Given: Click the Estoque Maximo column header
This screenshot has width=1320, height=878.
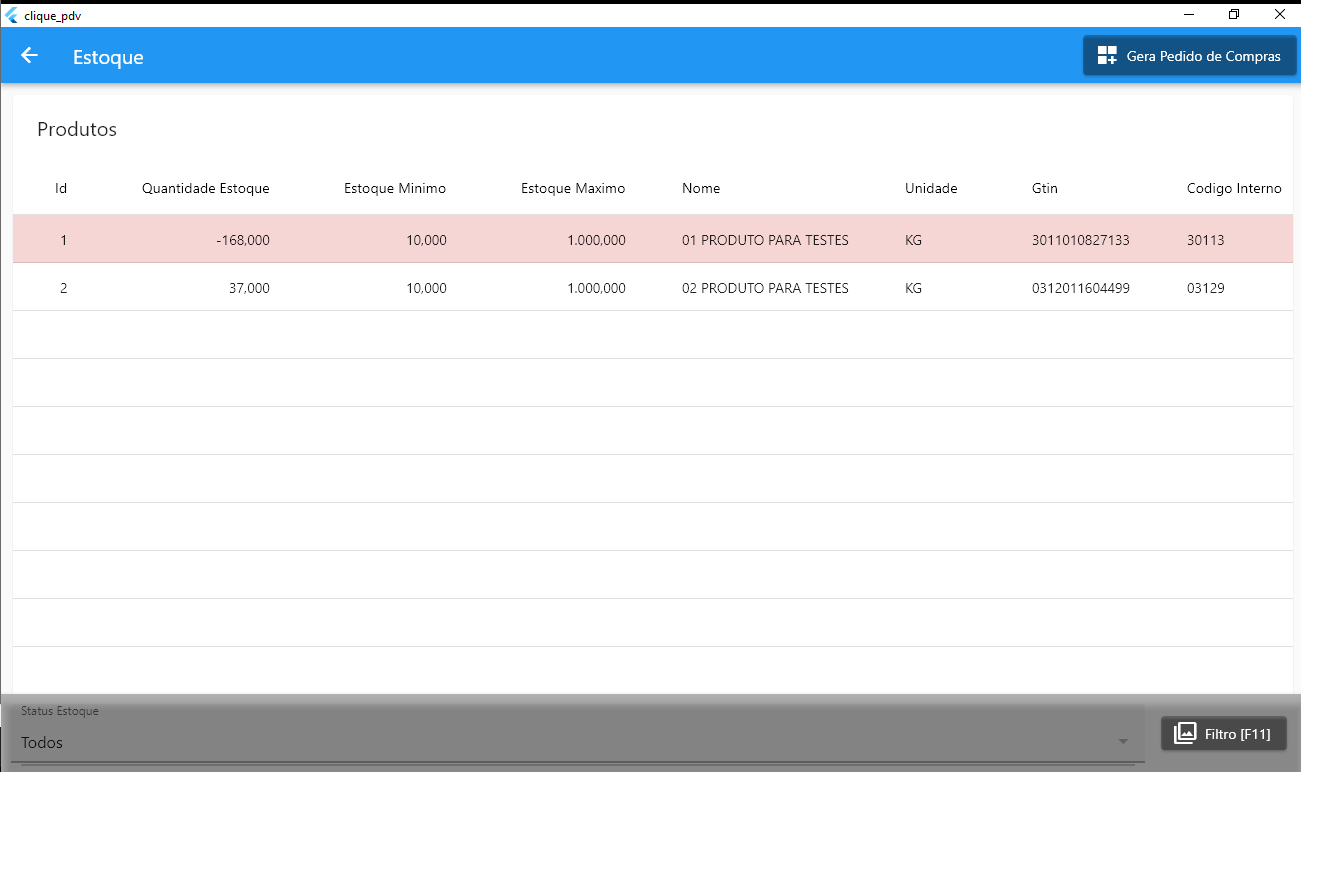Looking at the screenshot, I should tap(573, 188).
